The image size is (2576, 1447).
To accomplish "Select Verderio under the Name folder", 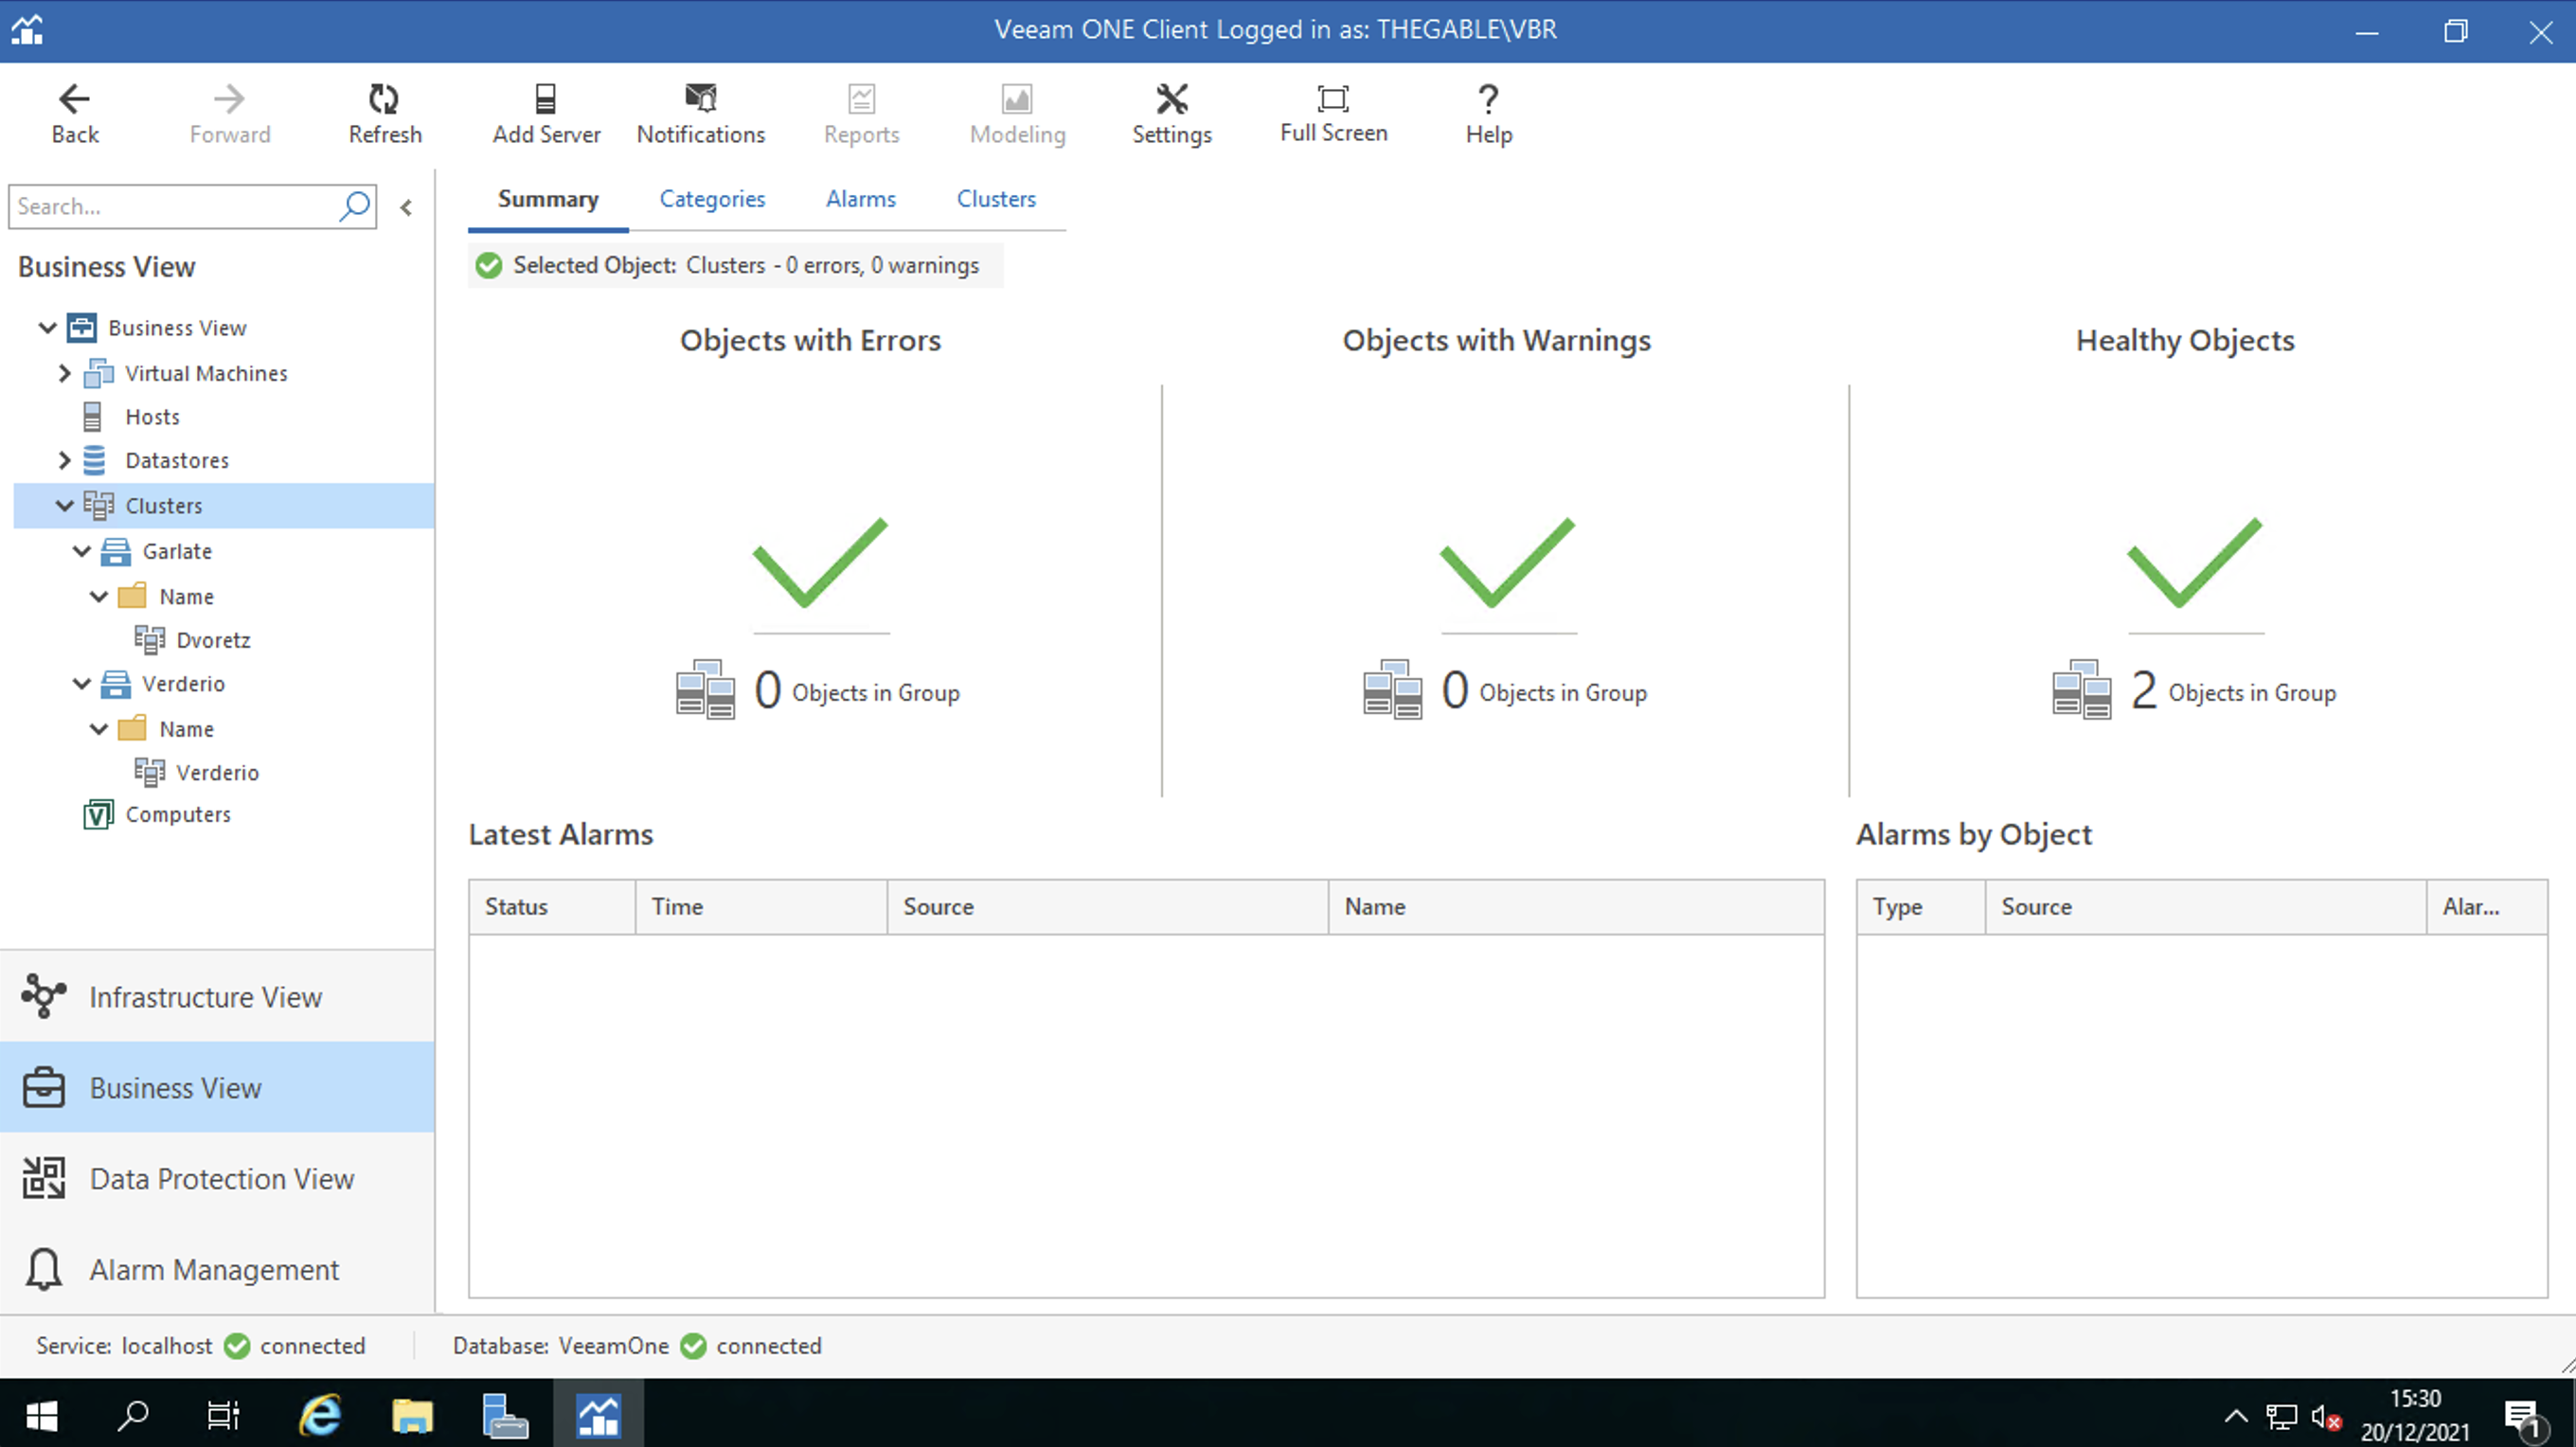I will pos(217,772).
